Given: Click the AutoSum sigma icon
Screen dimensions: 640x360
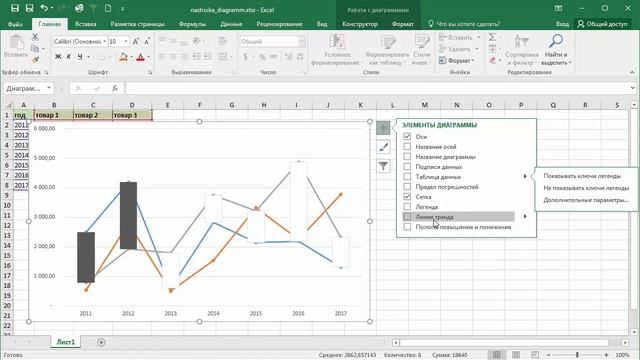Looking at the screenshot, I should 492,37.
